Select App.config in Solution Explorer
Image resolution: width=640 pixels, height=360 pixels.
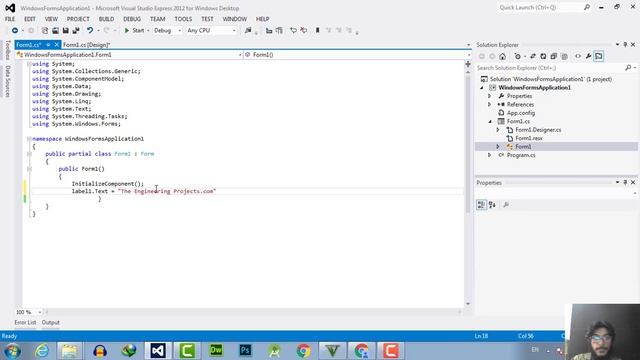pos(520,113)
